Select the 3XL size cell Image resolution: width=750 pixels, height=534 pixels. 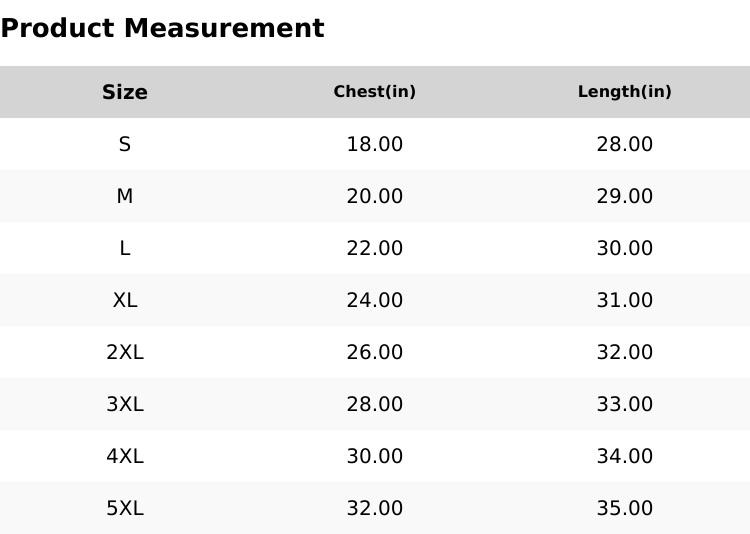(125, 404)
